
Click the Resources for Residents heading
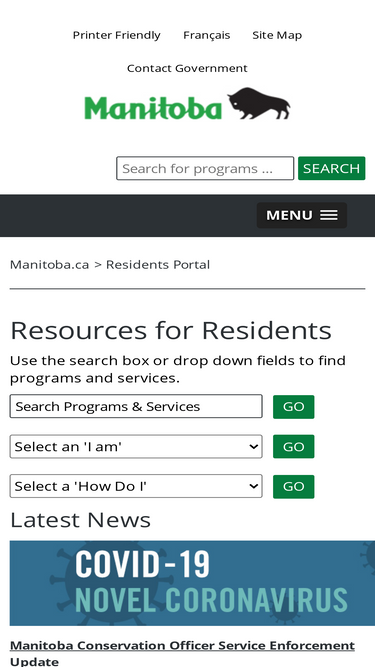pyautogui.click(x=170, y=330)
